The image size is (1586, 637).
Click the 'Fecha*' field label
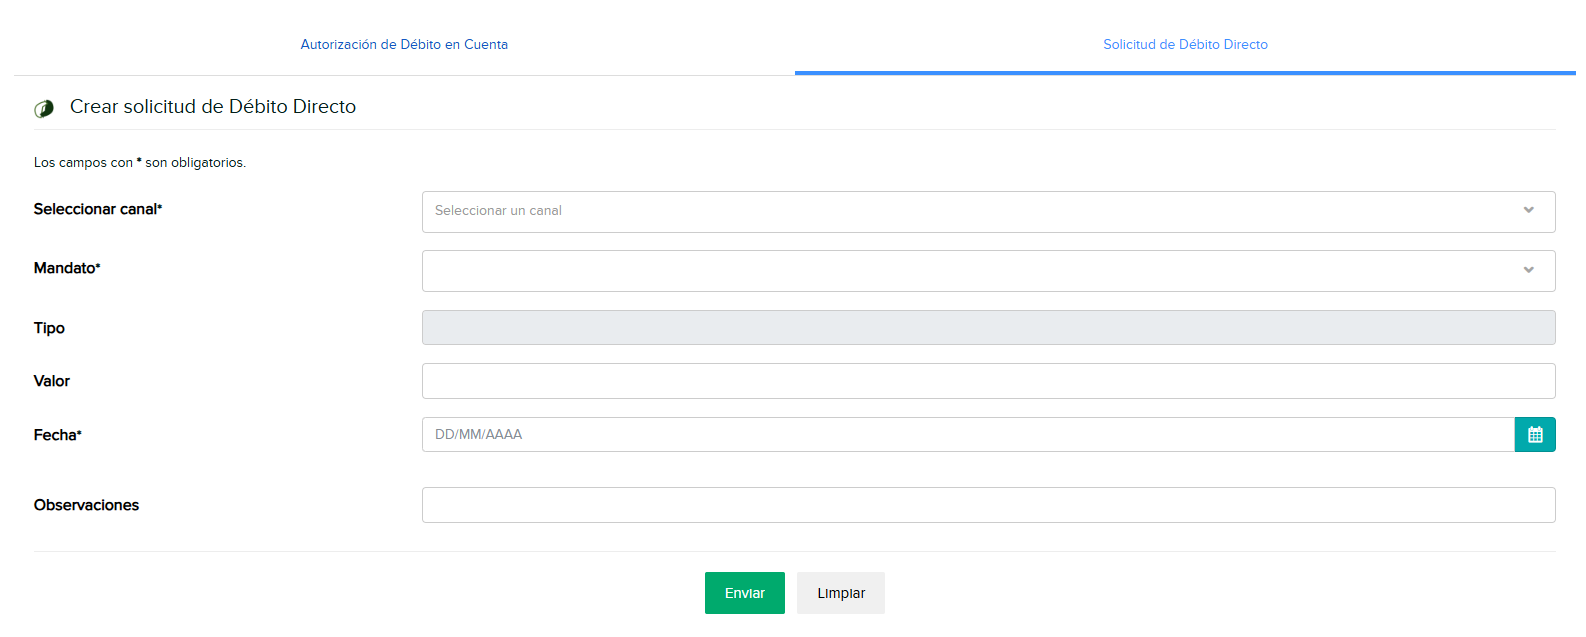(x=58, y=435)
